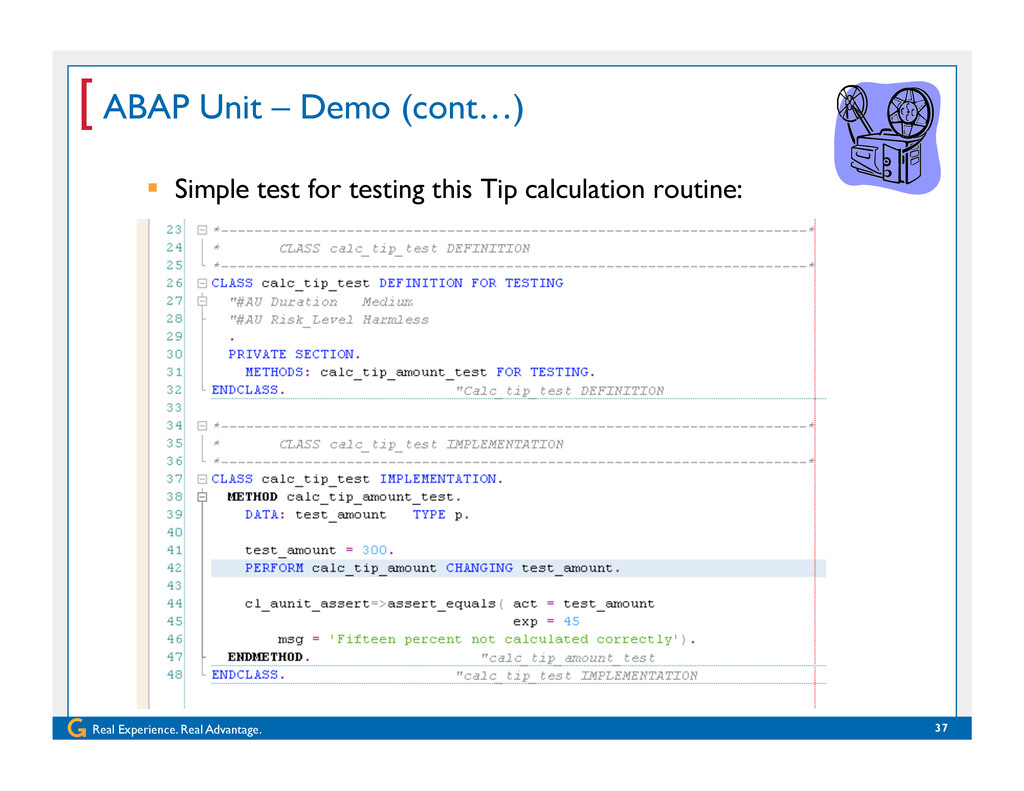1024x791 pixels.
Task: Collapse METHOD calc_tip_amount_test fold at line 38
Action: 202,497
